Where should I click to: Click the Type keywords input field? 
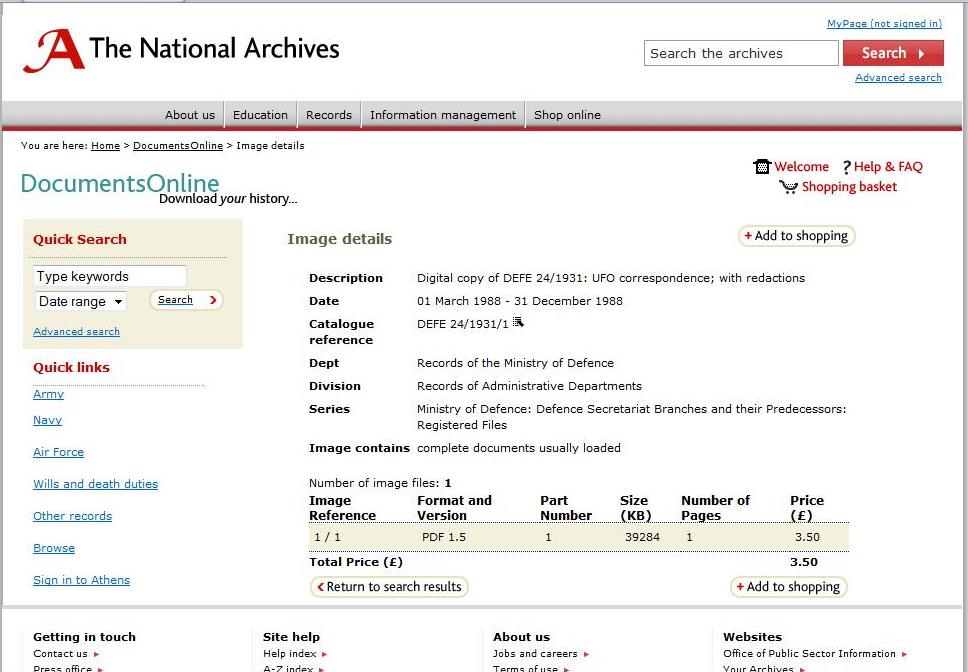click(x=109, y=276)
